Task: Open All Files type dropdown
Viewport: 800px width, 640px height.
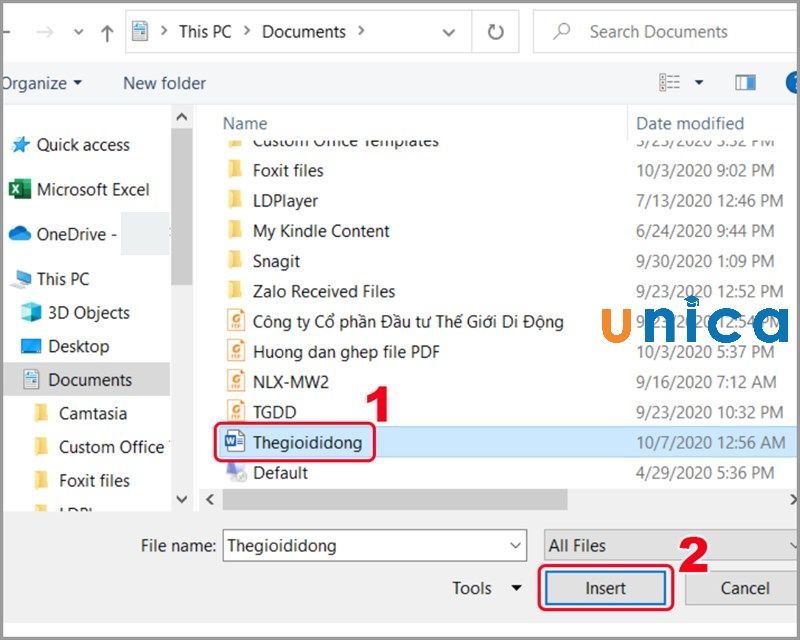Action: point(671,546)
